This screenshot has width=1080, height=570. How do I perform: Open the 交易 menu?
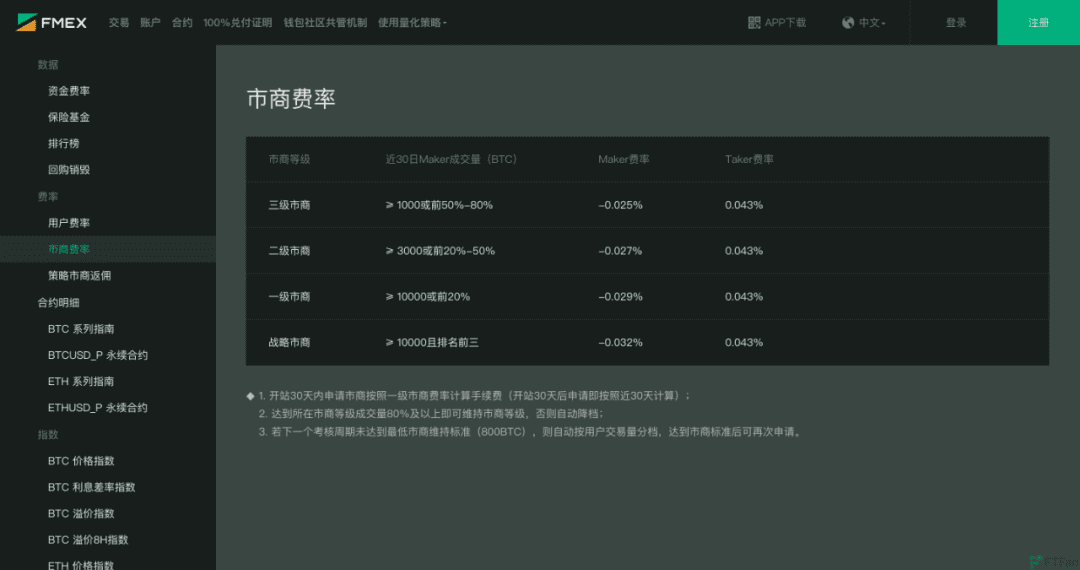[x=118, y=23]
